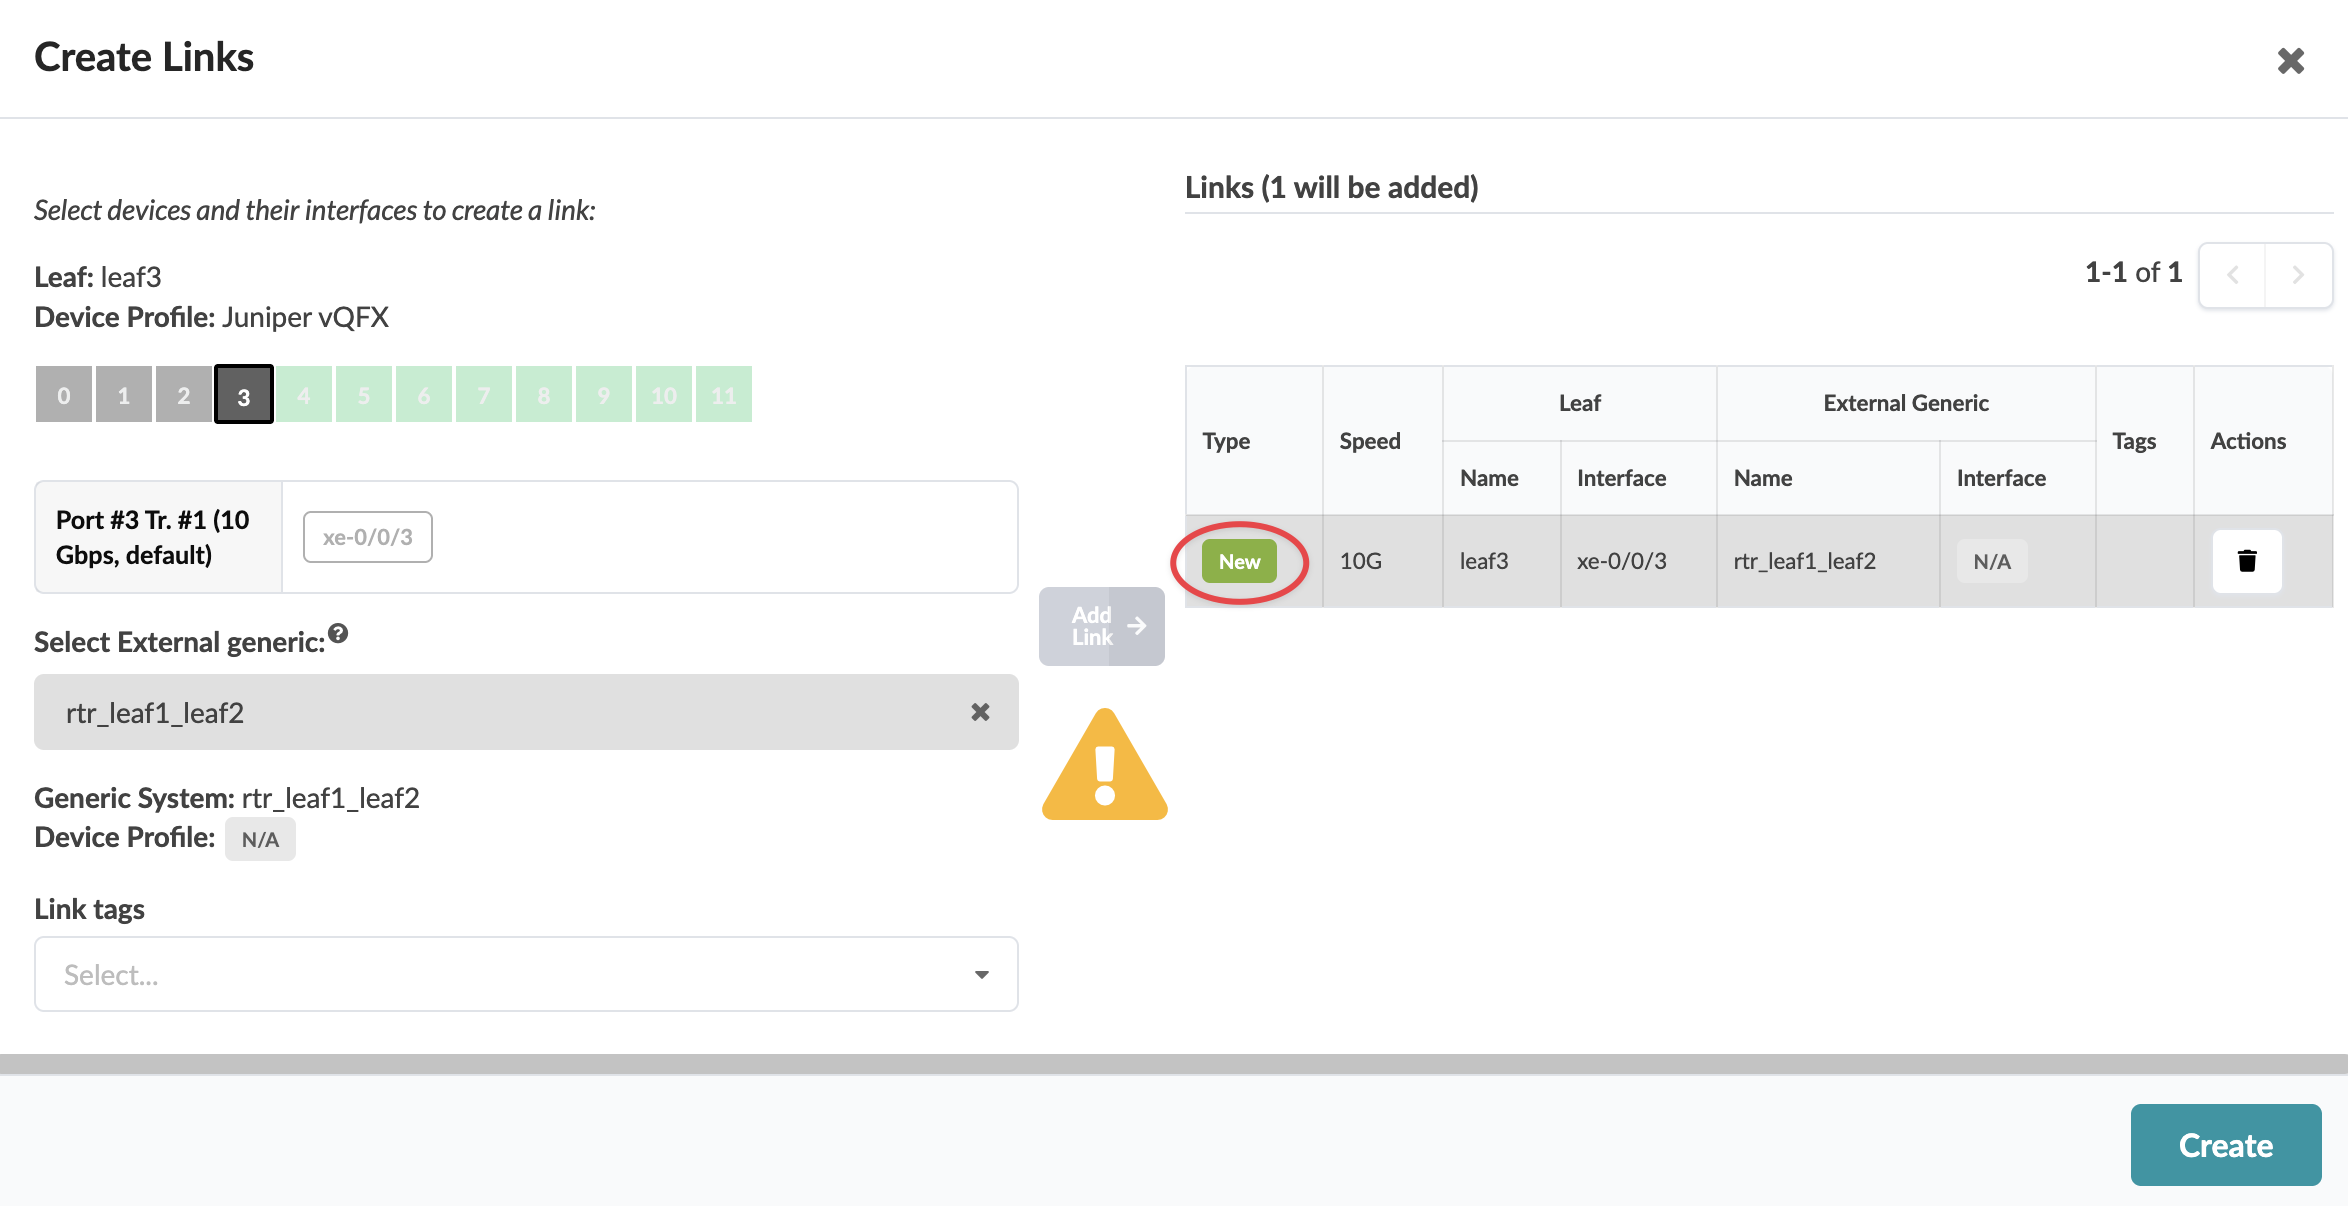Click the xe-0/0/3 interface chip

click(x=367, y=537)
